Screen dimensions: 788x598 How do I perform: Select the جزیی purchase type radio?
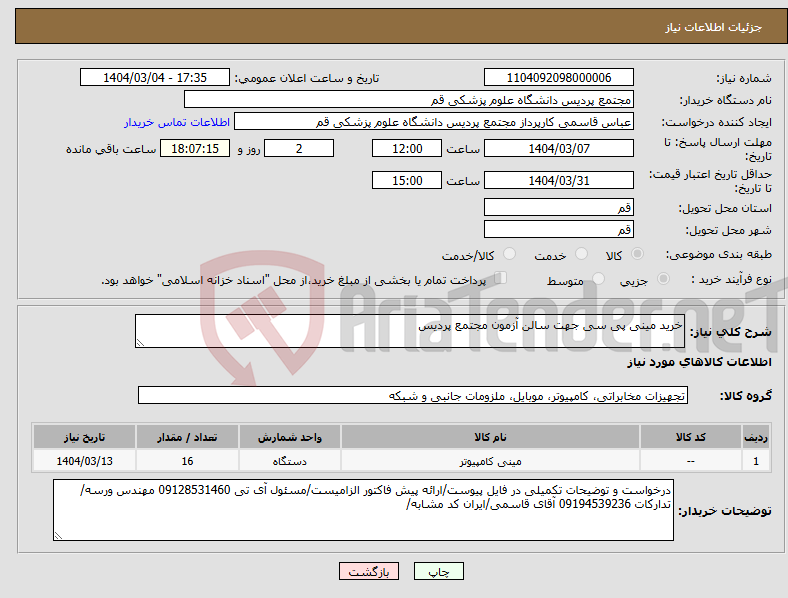point(663,279)
